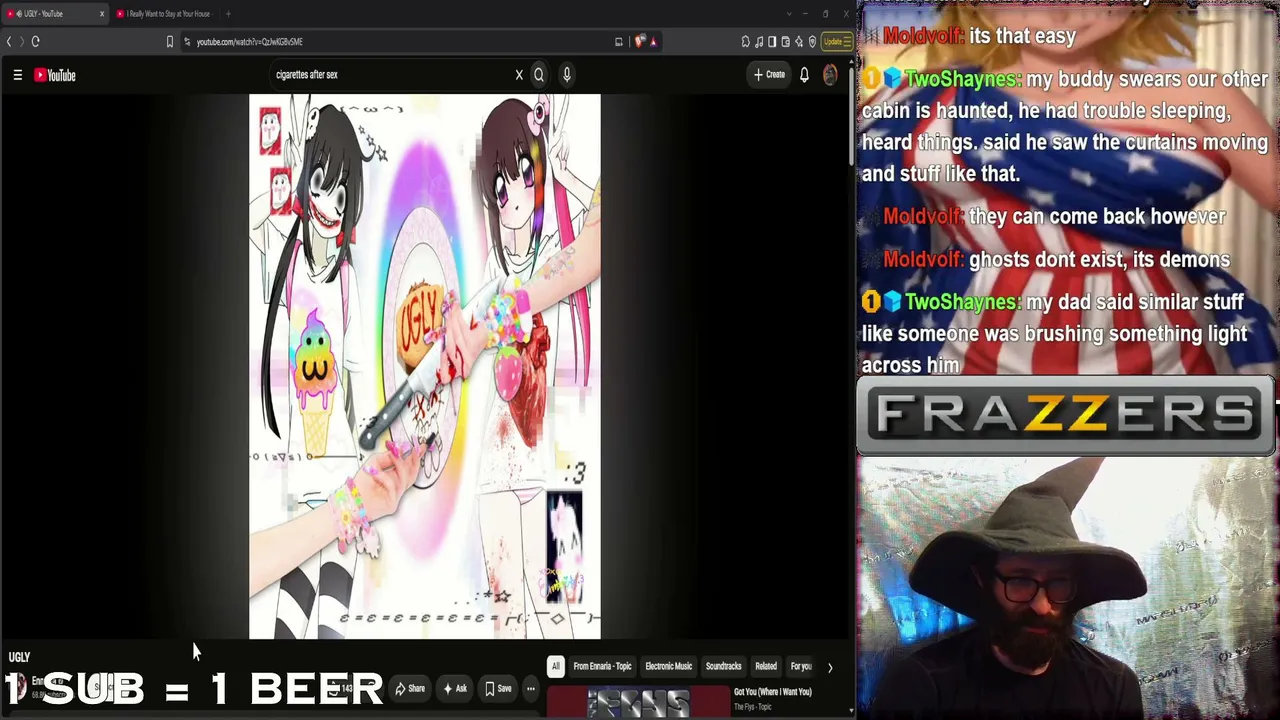Switch to the 'UGLY - YouTube' tab
1280x720 pixels.
(x=55, y=14)
